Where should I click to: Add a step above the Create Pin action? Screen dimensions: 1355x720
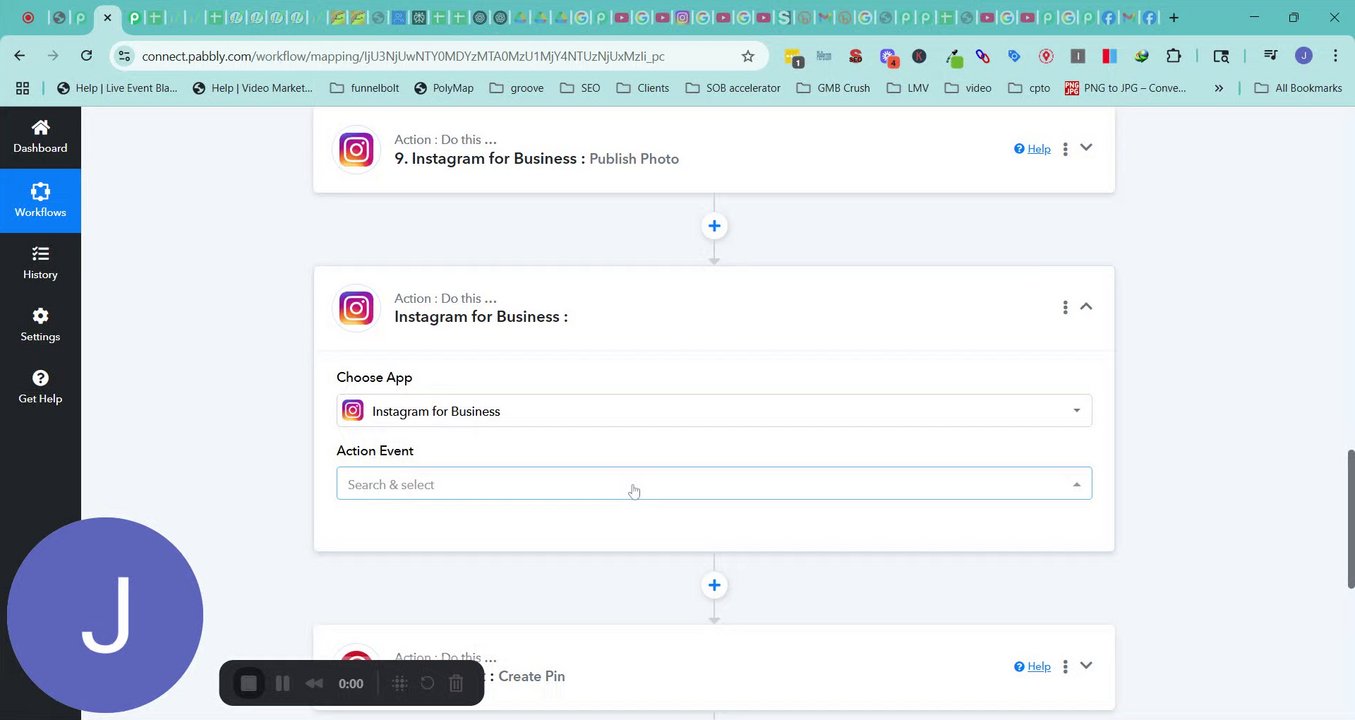point(714,585)
